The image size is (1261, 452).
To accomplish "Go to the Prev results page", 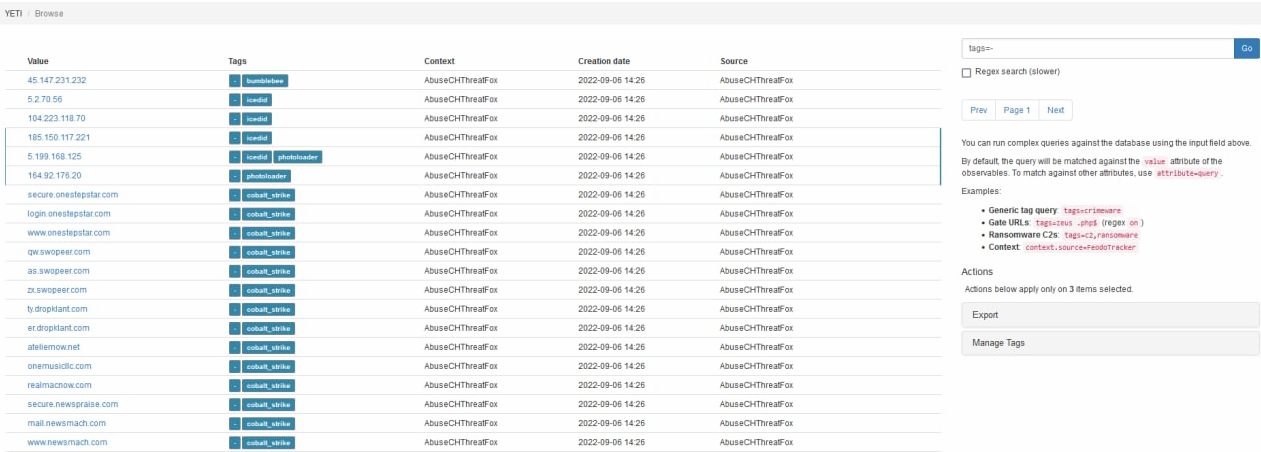I will click(978, 110).
